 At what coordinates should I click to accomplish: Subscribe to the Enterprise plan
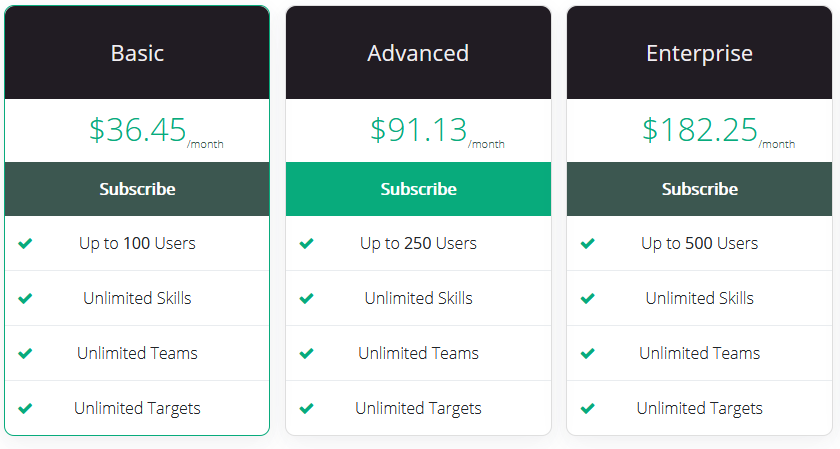700,189
